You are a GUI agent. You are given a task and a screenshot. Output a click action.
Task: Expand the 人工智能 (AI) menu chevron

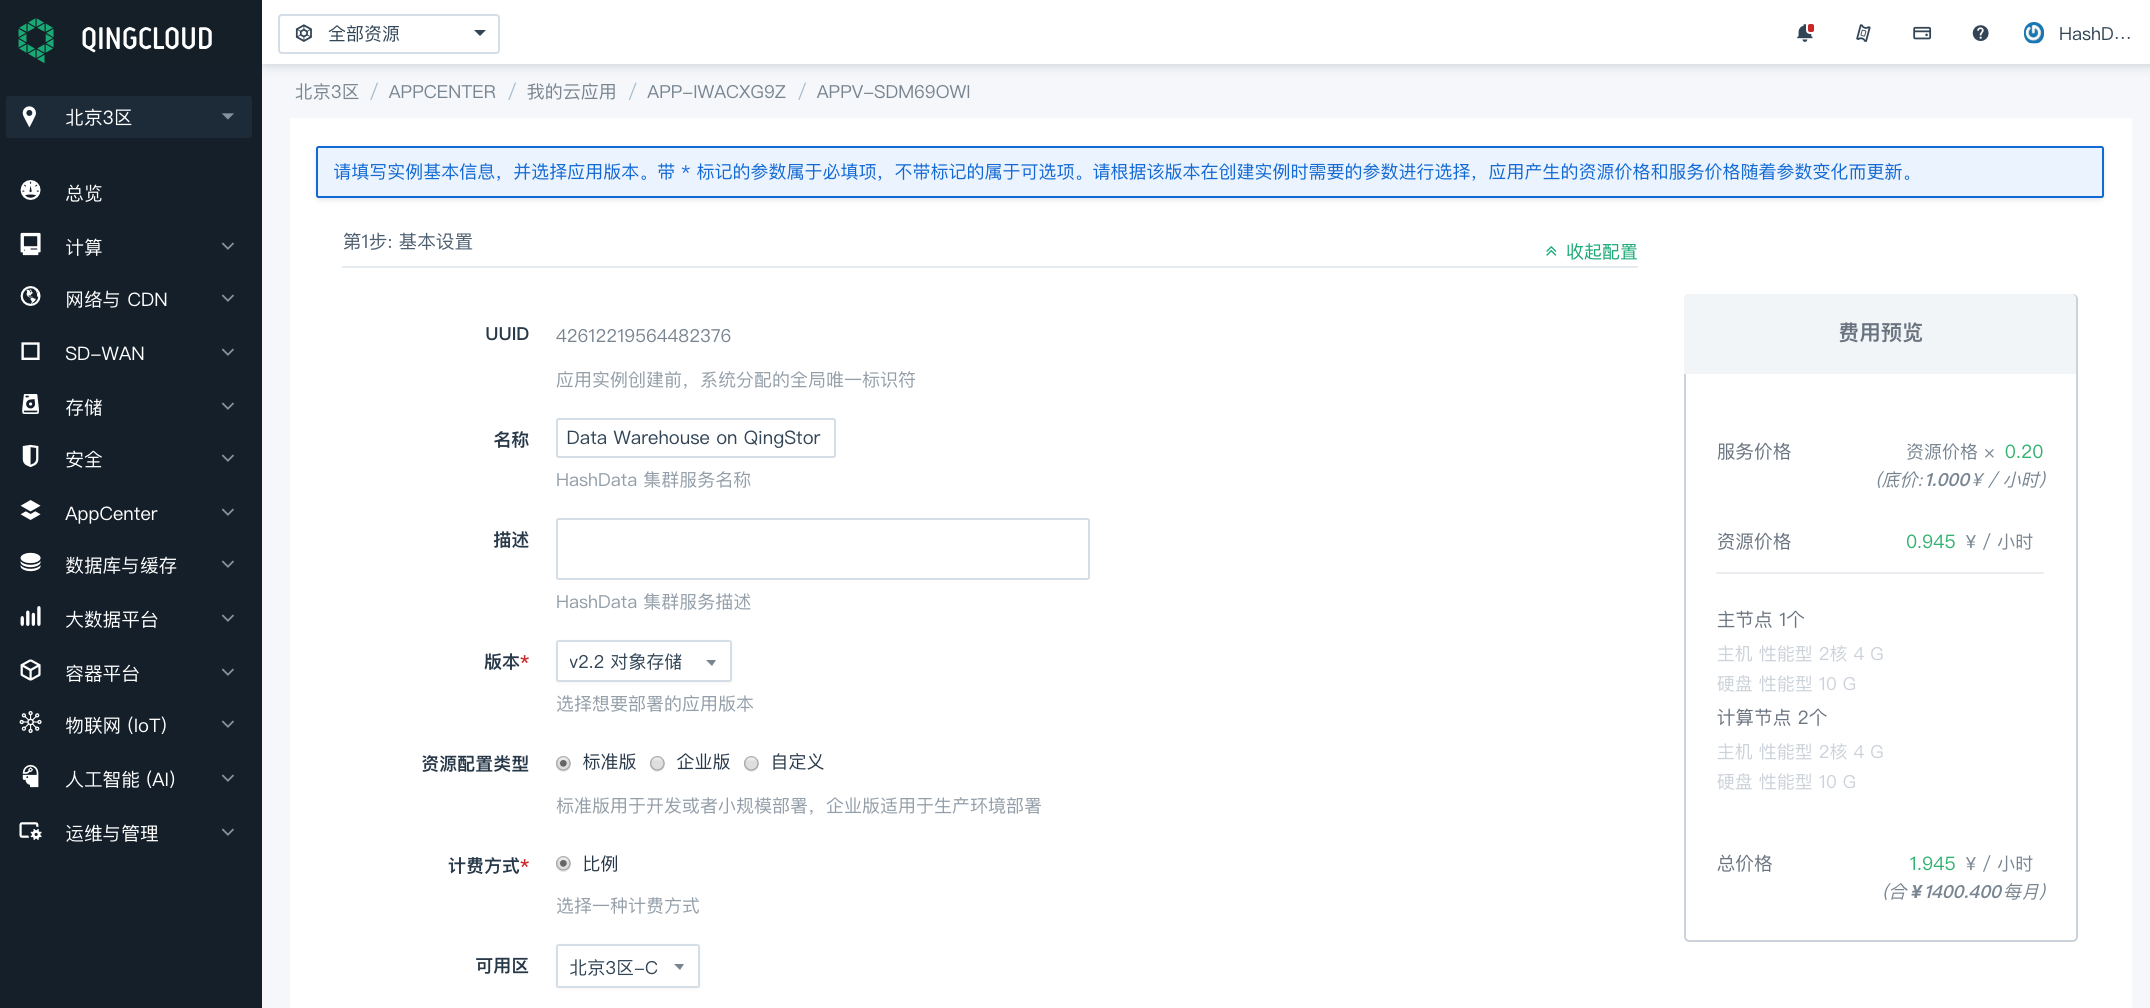(228, 778)
